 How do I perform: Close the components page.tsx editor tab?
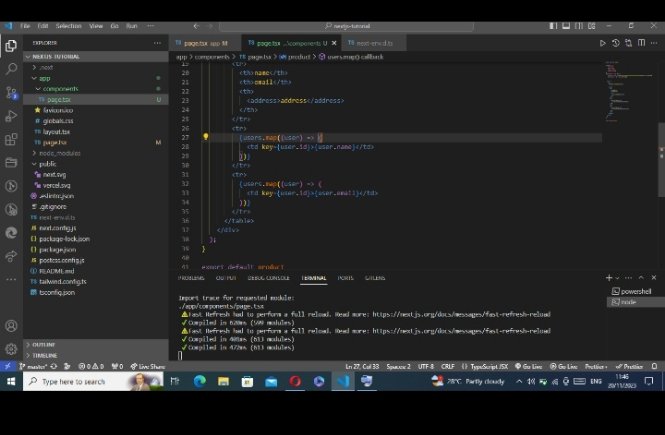(x=334, y=43)
